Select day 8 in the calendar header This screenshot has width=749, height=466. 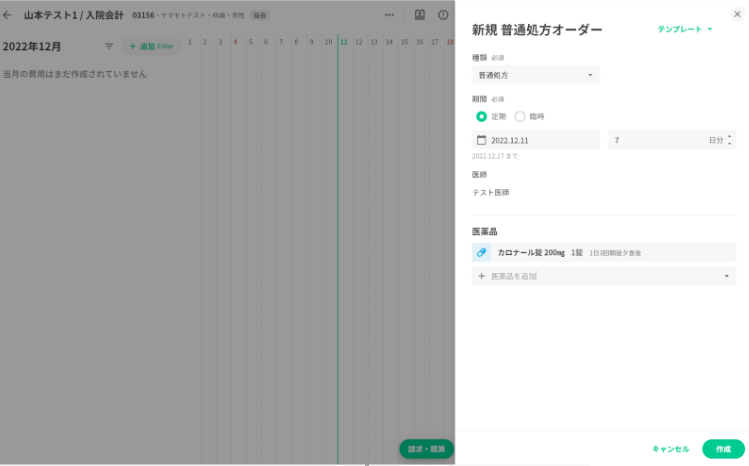(x=296, y=42)
